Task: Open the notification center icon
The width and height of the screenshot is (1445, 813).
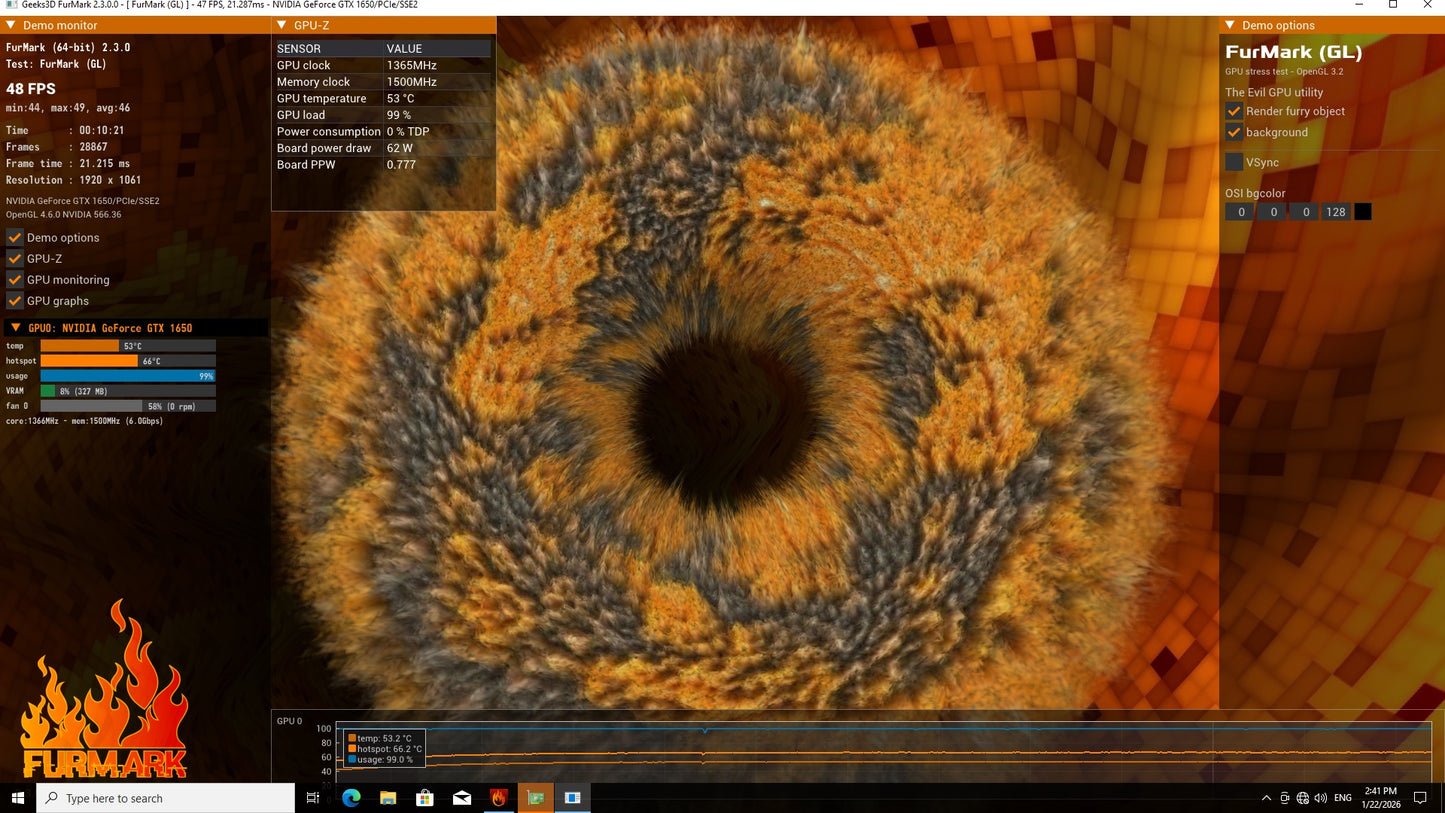Action: (1420, 798)
